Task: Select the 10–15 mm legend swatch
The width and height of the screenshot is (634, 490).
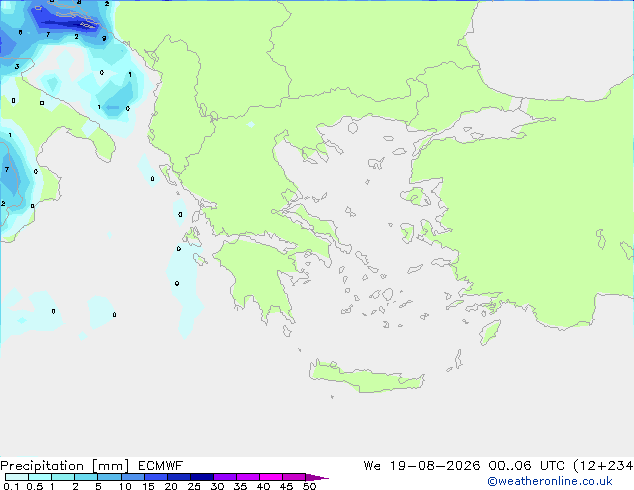Action: (x=133, y=477)
